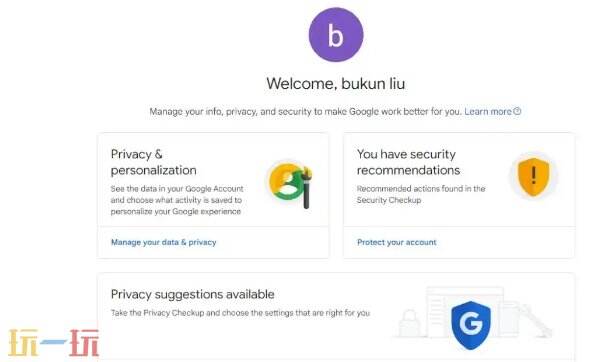Image resolution: width=600 pixels, height=362 pixels.
Task: Open the Learn more link
Action: tap(488, 111)
